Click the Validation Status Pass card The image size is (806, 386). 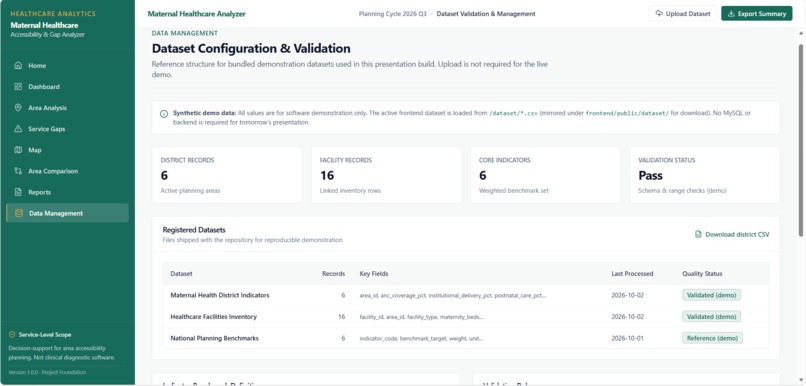705,175
